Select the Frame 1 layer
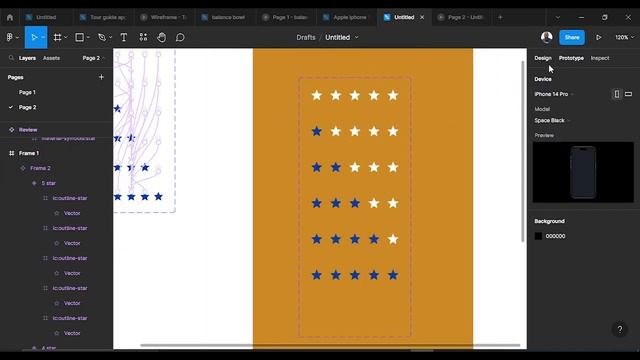The image size is (640, 360). pyautogui.click(x=29, y=153)
